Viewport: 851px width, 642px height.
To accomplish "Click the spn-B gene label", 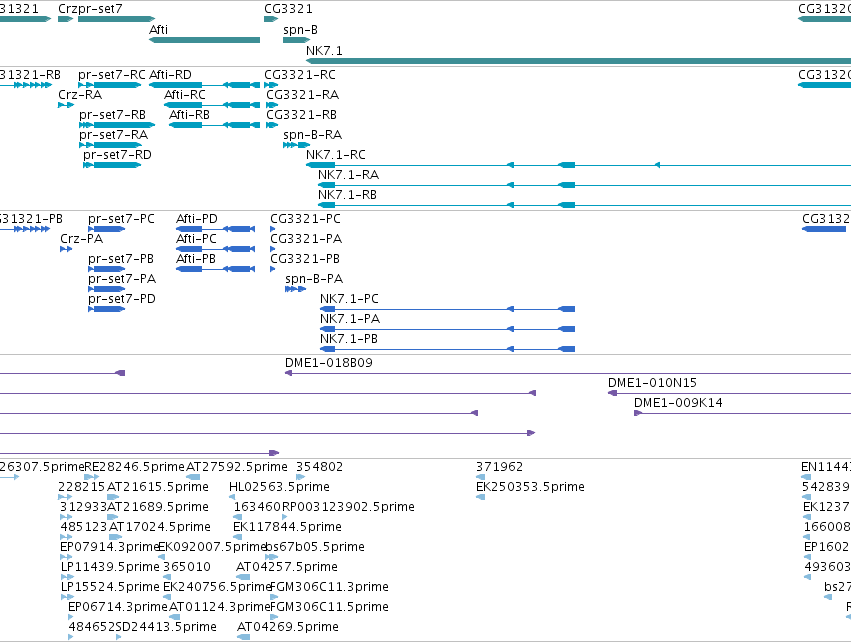I will tap(300, 30).
